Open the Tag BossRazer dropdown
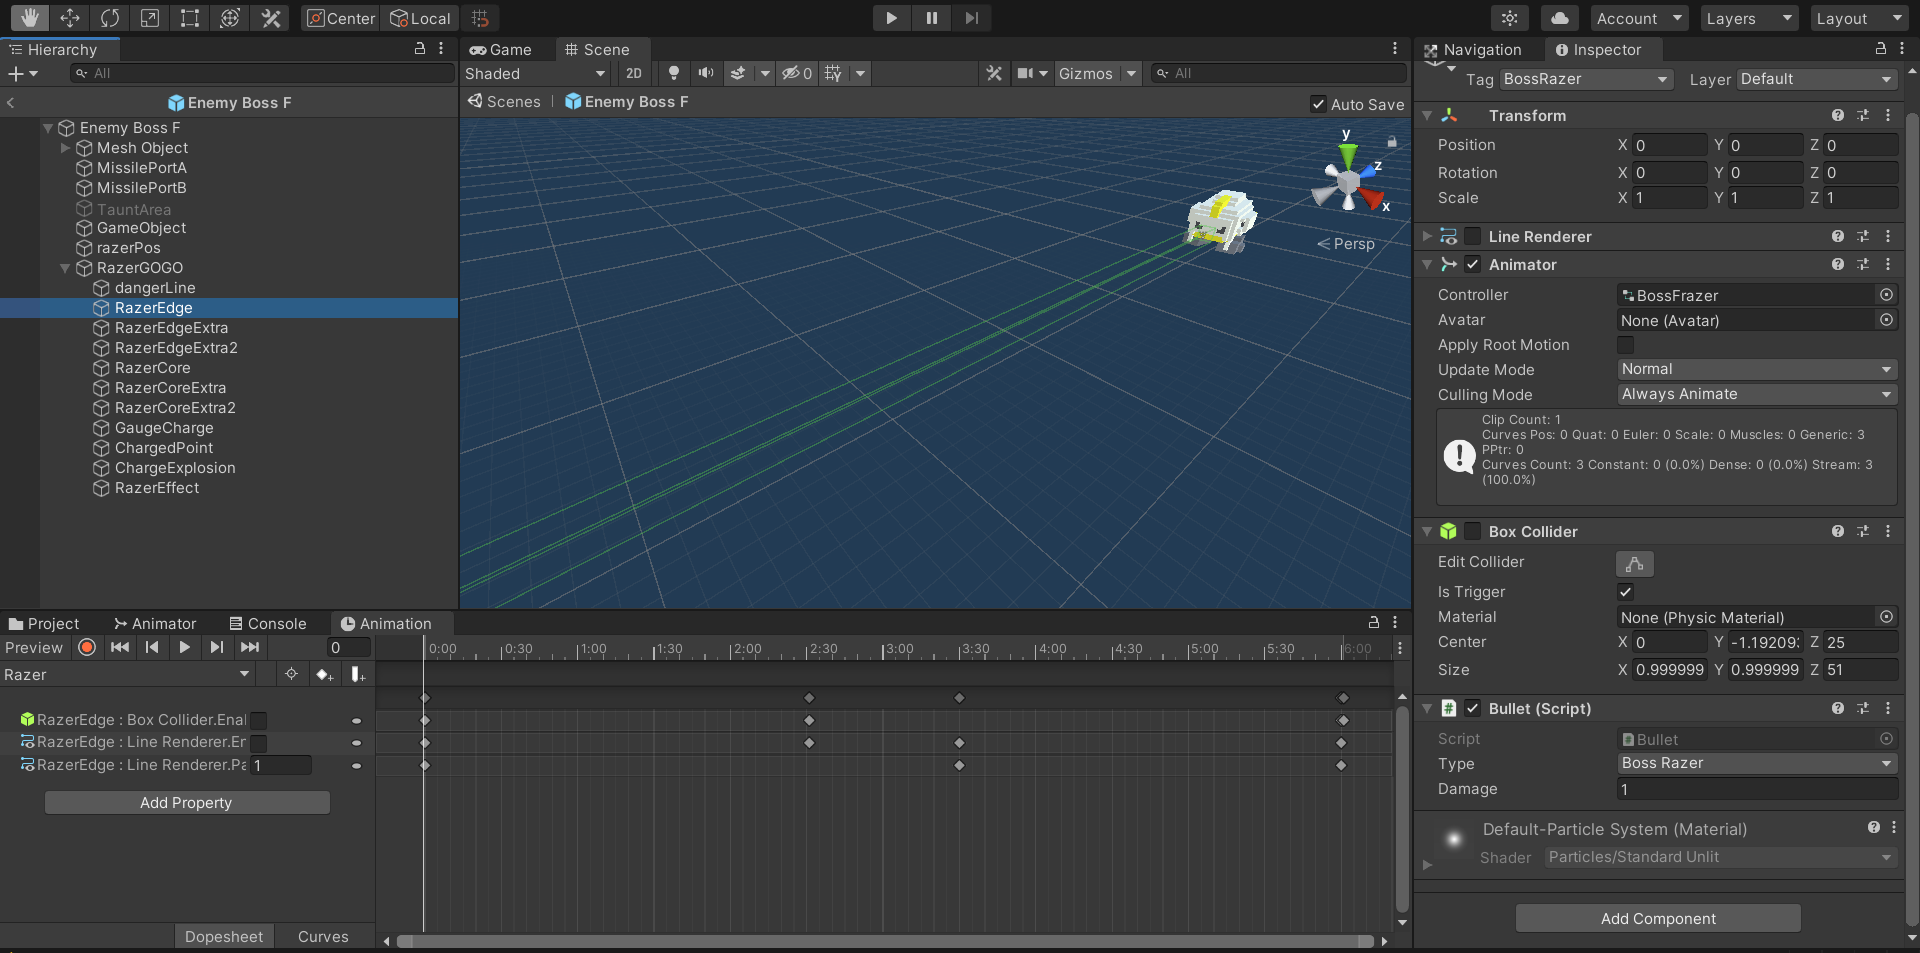 [1586, 79]
